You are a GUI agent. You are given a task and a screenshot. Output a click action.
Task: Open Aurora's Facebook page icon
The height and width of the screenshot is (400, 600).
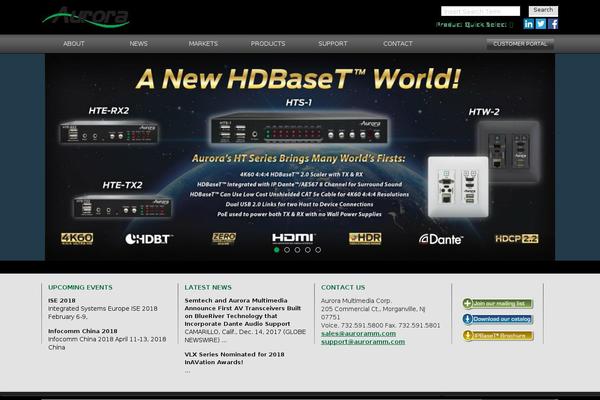click(x=553, y=24)
